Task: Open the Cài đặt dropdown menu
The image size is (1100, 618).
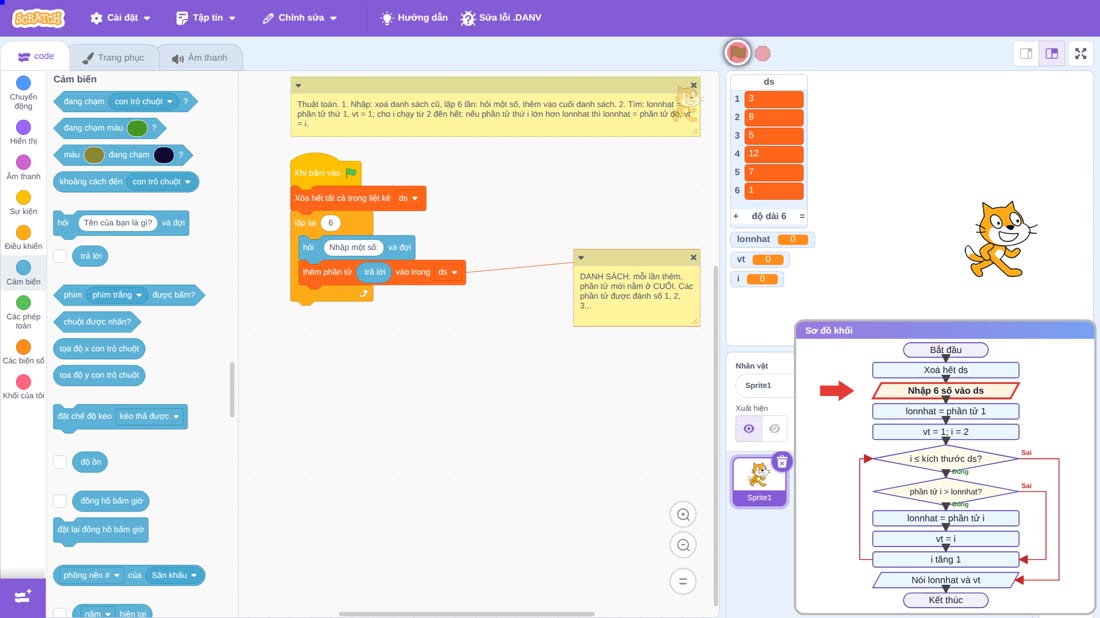Action: [x=121, y=18]
